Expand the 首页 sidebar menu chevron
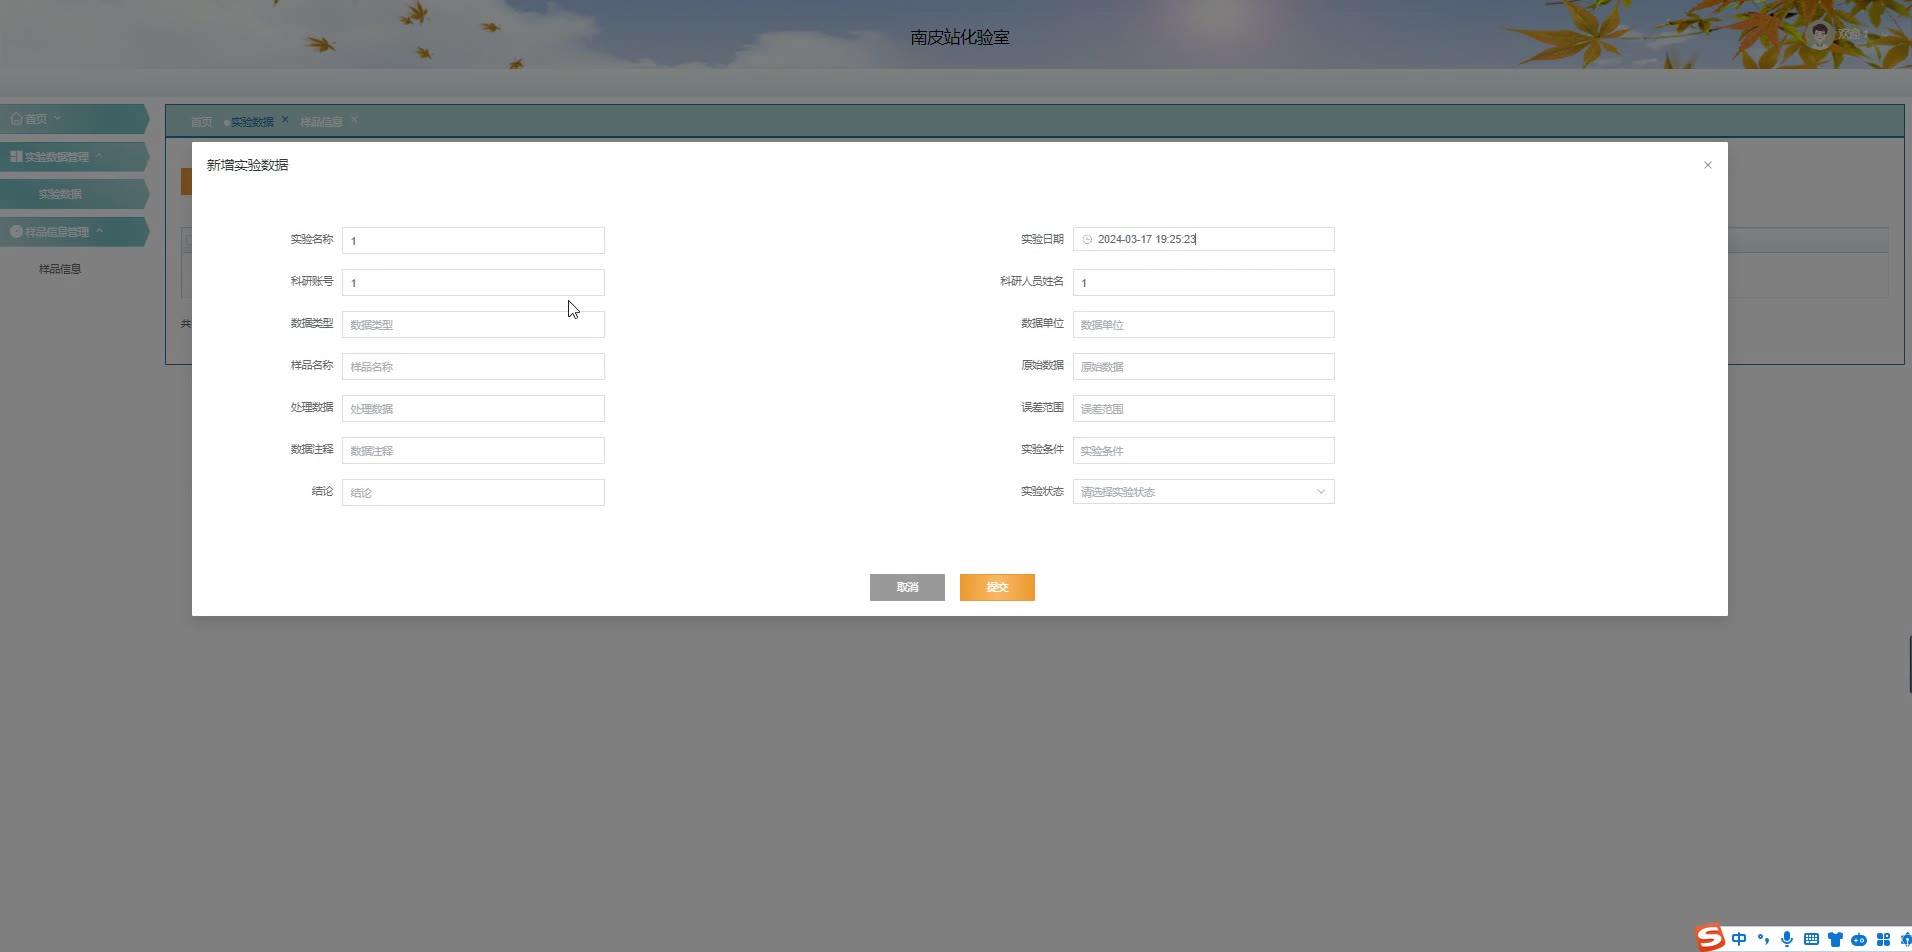Screen dimensions: 1912x952 click(57, 118)
